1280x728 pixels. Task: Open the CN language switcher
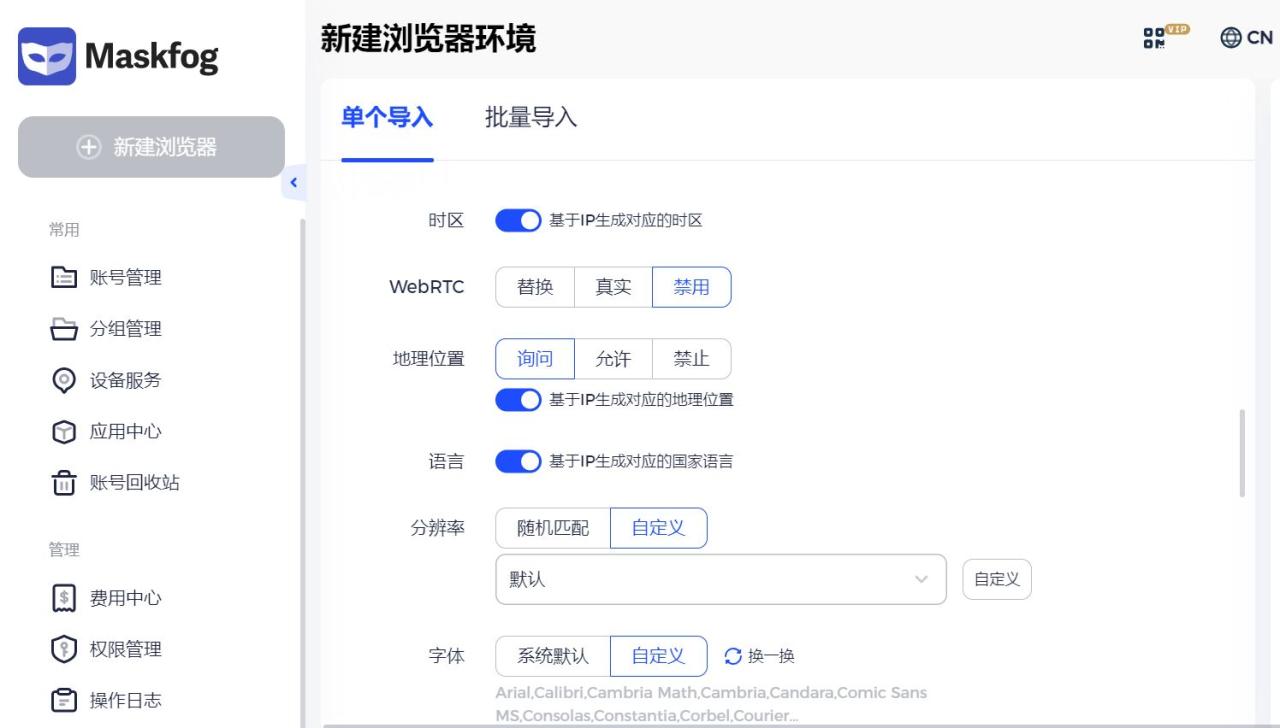1246,37
